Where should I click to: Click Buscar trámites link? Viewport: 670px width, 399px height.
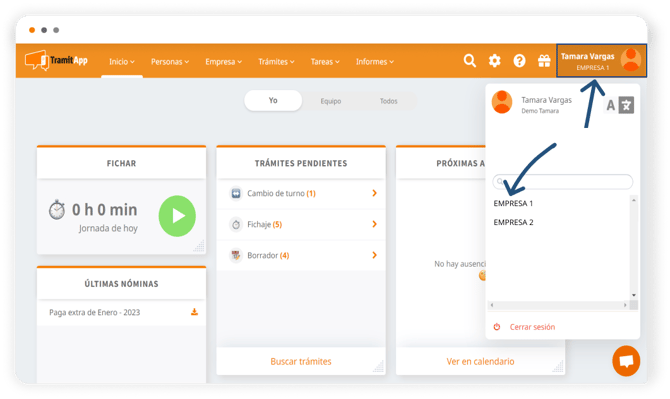click(301, 361)
